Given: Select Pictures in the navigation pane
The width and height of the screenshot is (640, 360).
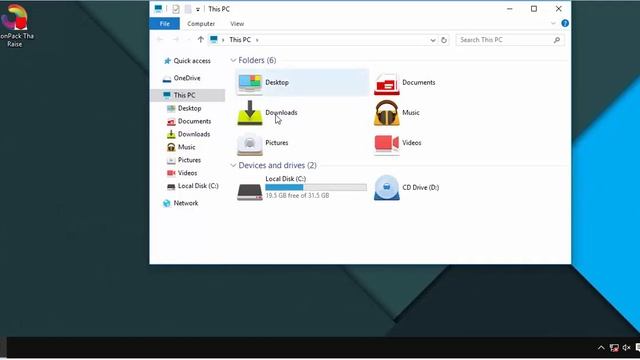Looking at the screenshot, I should click(x=188, y=160).
